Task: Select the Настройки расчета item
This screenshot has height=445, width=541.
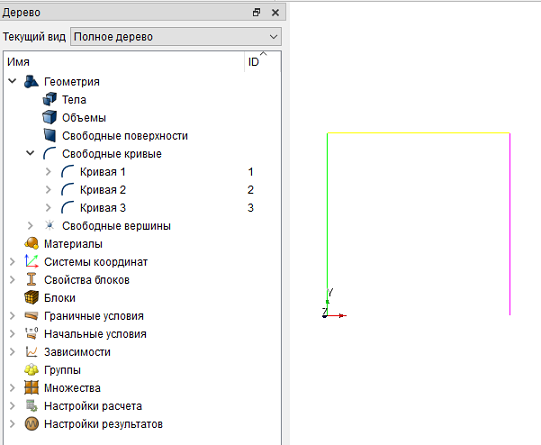Action: click(x=93, y=406)
